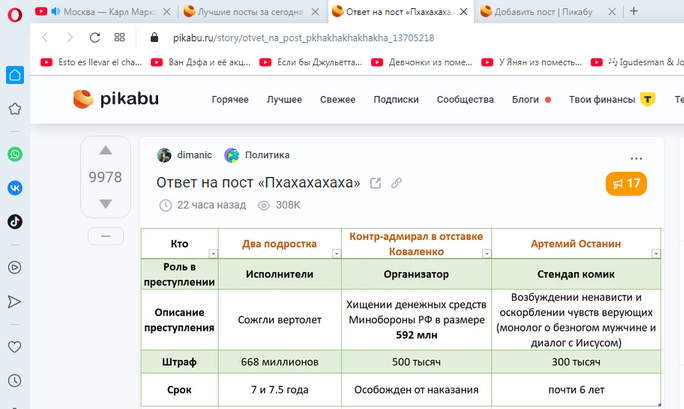The width and height of the screenshot is (684, 409).
Task: Collapse the post using the dash button
Action: tap(105, 236)
